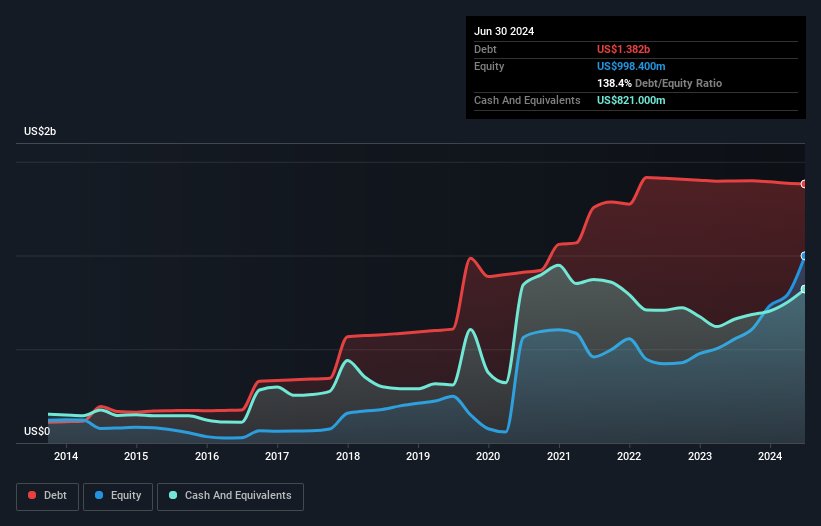Click the 2016 x-axis label
821x526 pixels.
point(207,456)
